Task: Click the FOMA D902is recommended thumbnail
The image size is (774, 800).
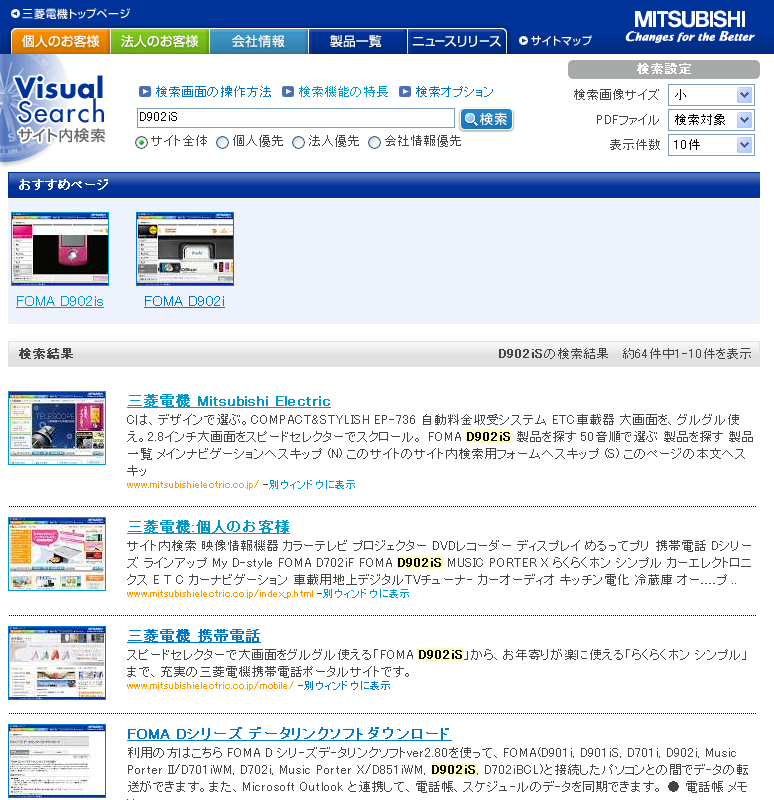Action: coord(60,249)
